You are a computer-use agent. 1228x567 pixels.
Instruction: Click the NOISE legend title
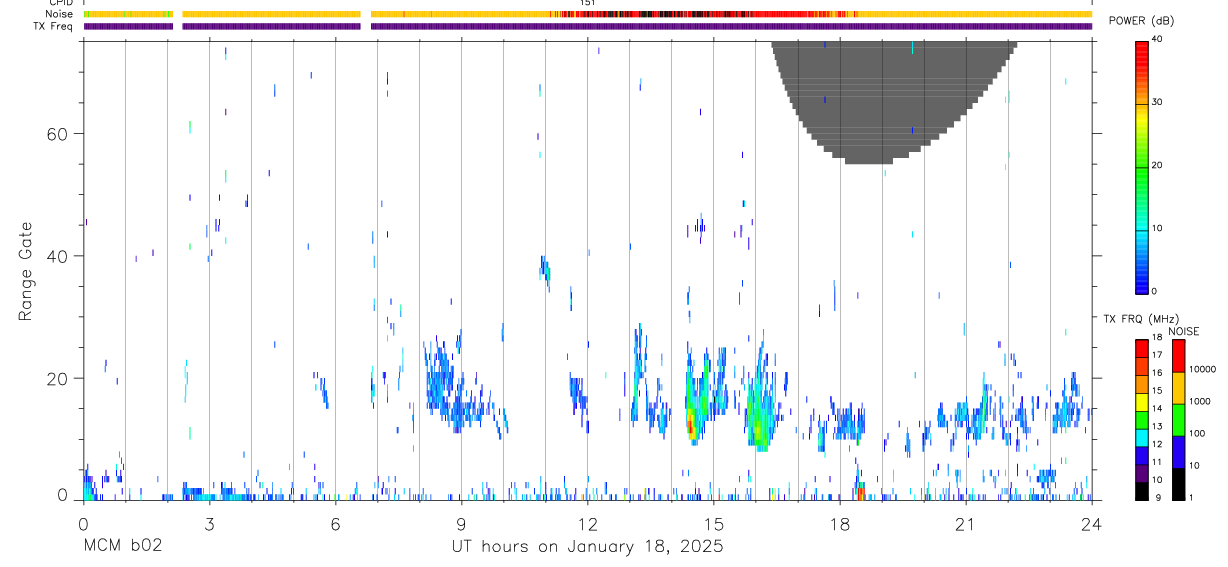pos(1184,331)
